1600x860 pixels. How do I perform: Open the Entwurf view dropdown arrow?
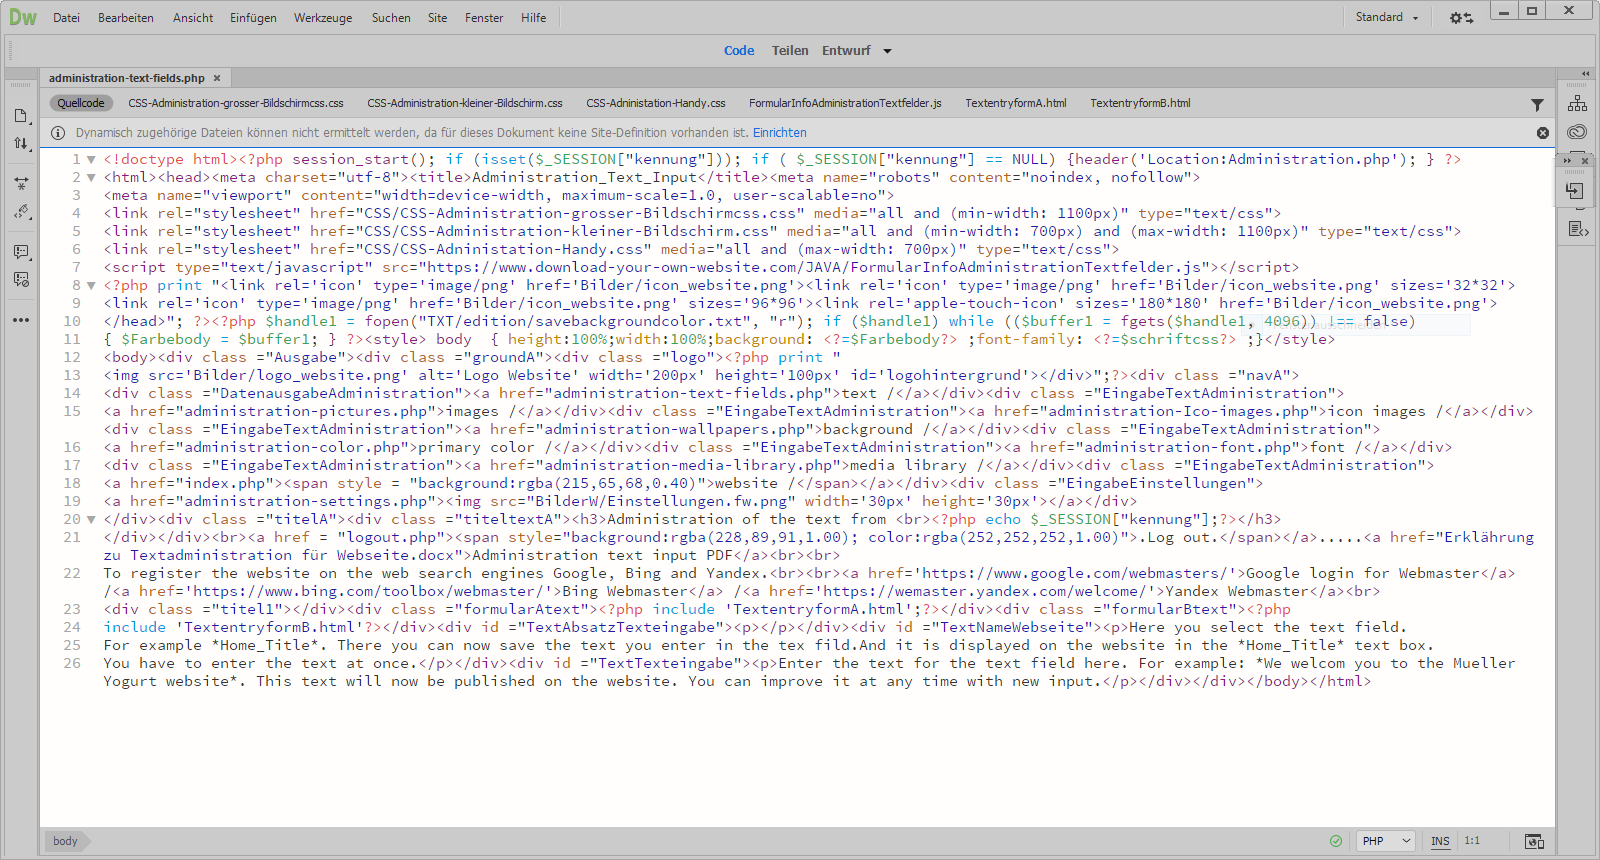pyautogui.click(x=887, y=51)
